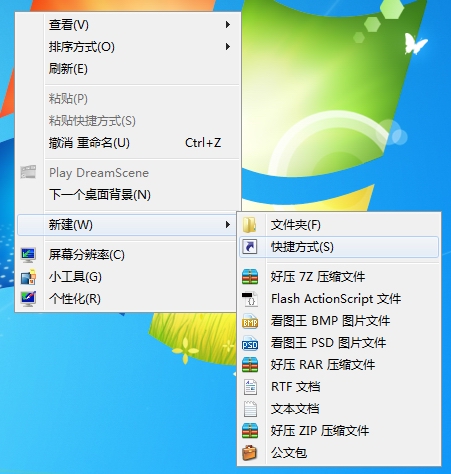Open the 新建(W) menu entry
This screenshot has height=474, width=451.
[x=127, y=225]
